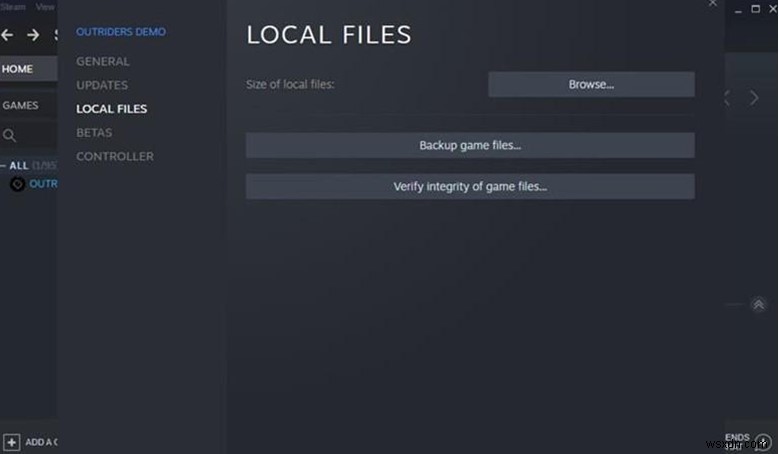
Task: Go back with the left arrow
Action: click(x=7, y=35)
